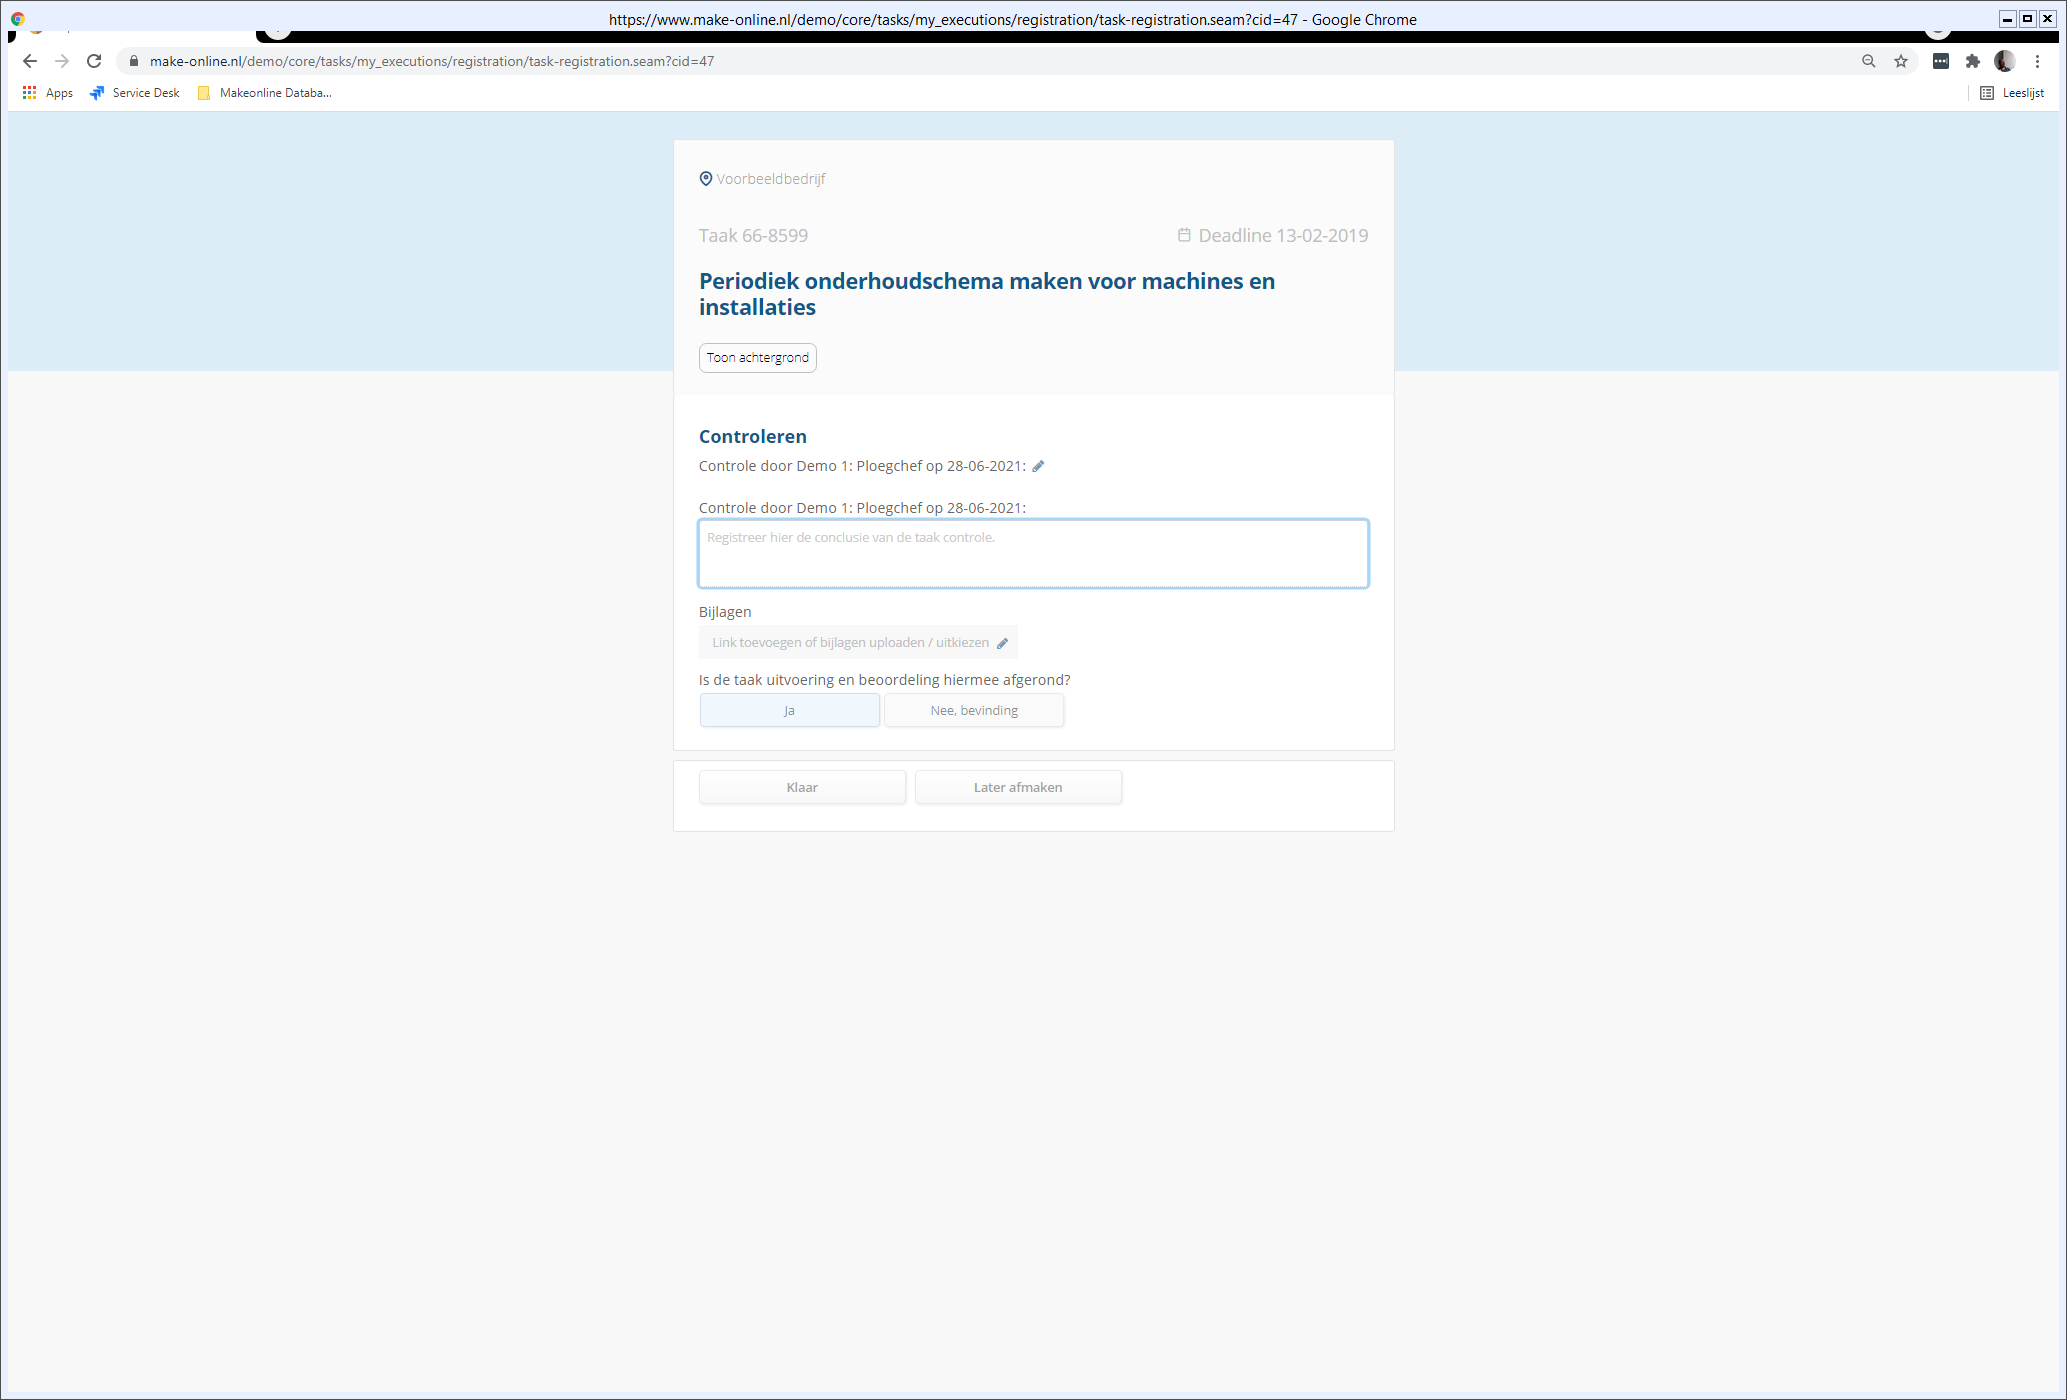Click the profile avatar in the toolbar
The width and height of the screenshot is (2067, 1400).
pos(2004,61)
